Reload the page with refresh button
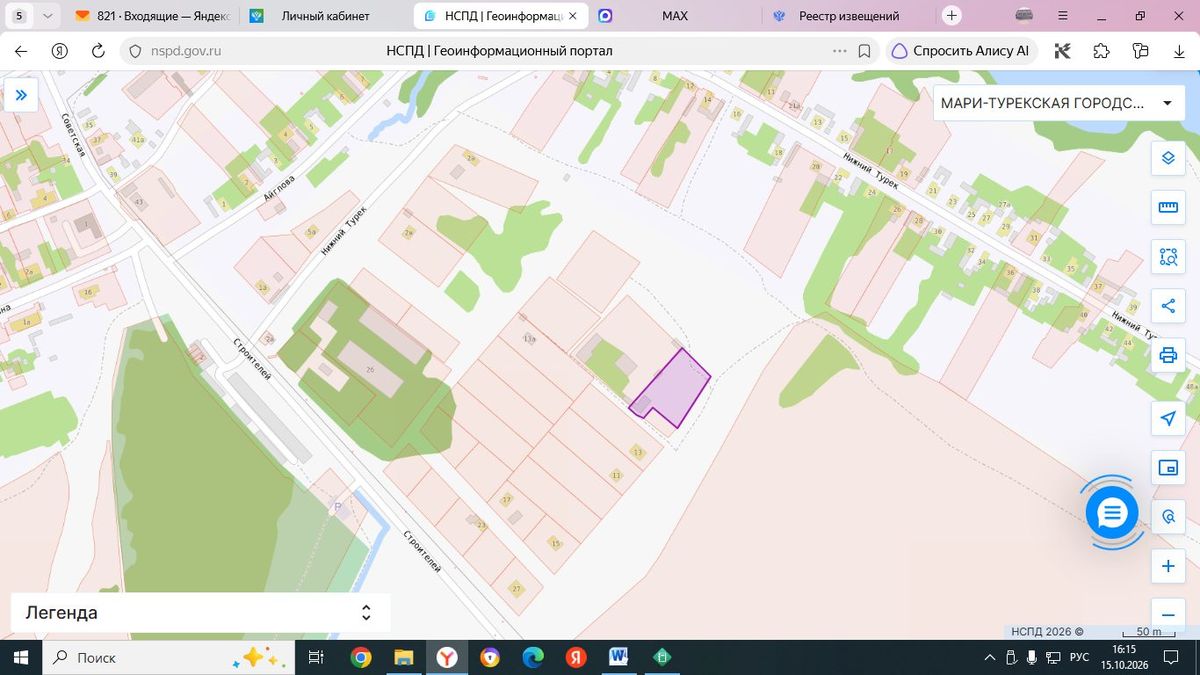 coord(98,51)
